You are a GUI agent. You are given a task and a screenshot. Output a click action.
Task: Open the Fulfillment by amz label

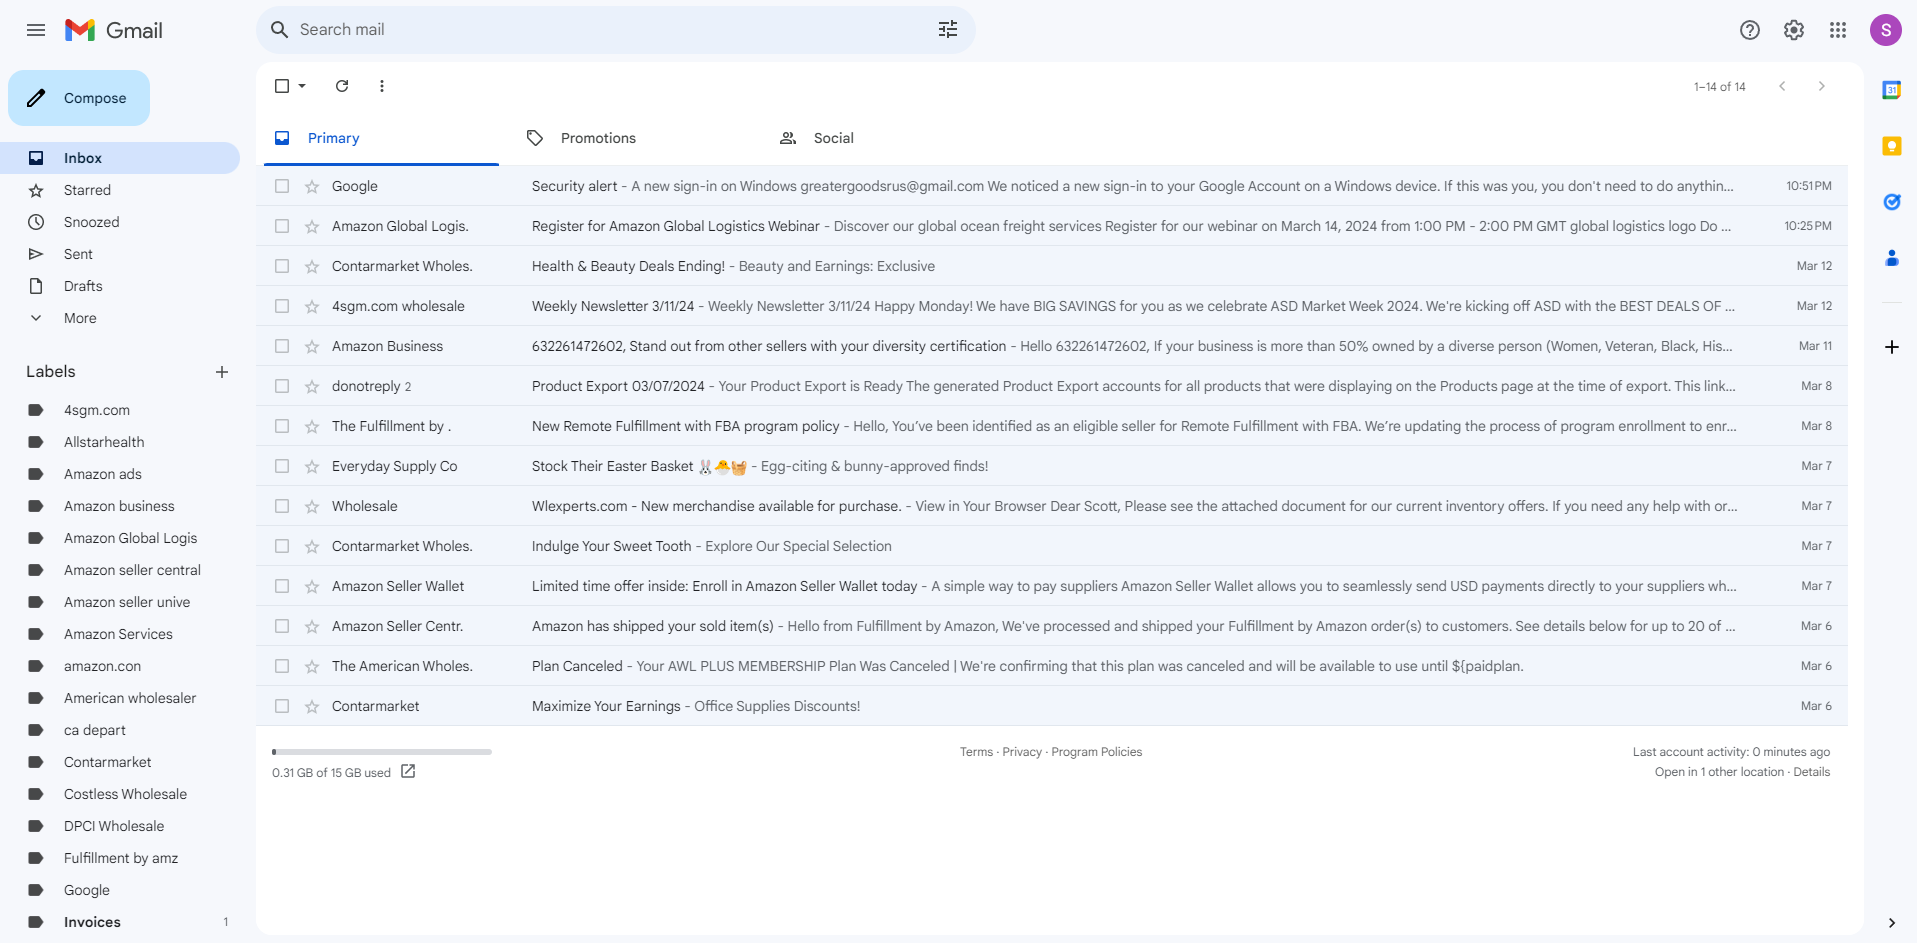[x=120, y=858]
